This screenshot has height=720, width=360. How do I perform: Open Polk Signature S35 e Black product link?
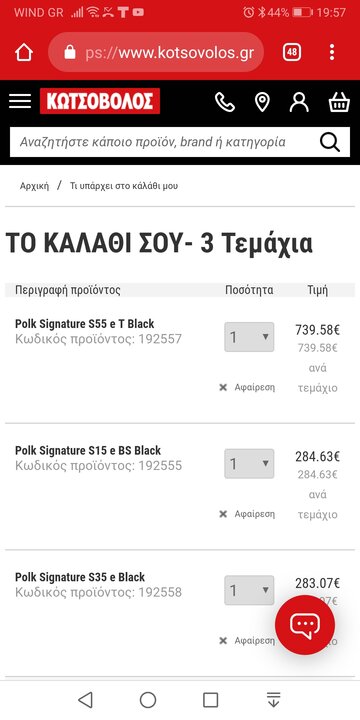80,577
